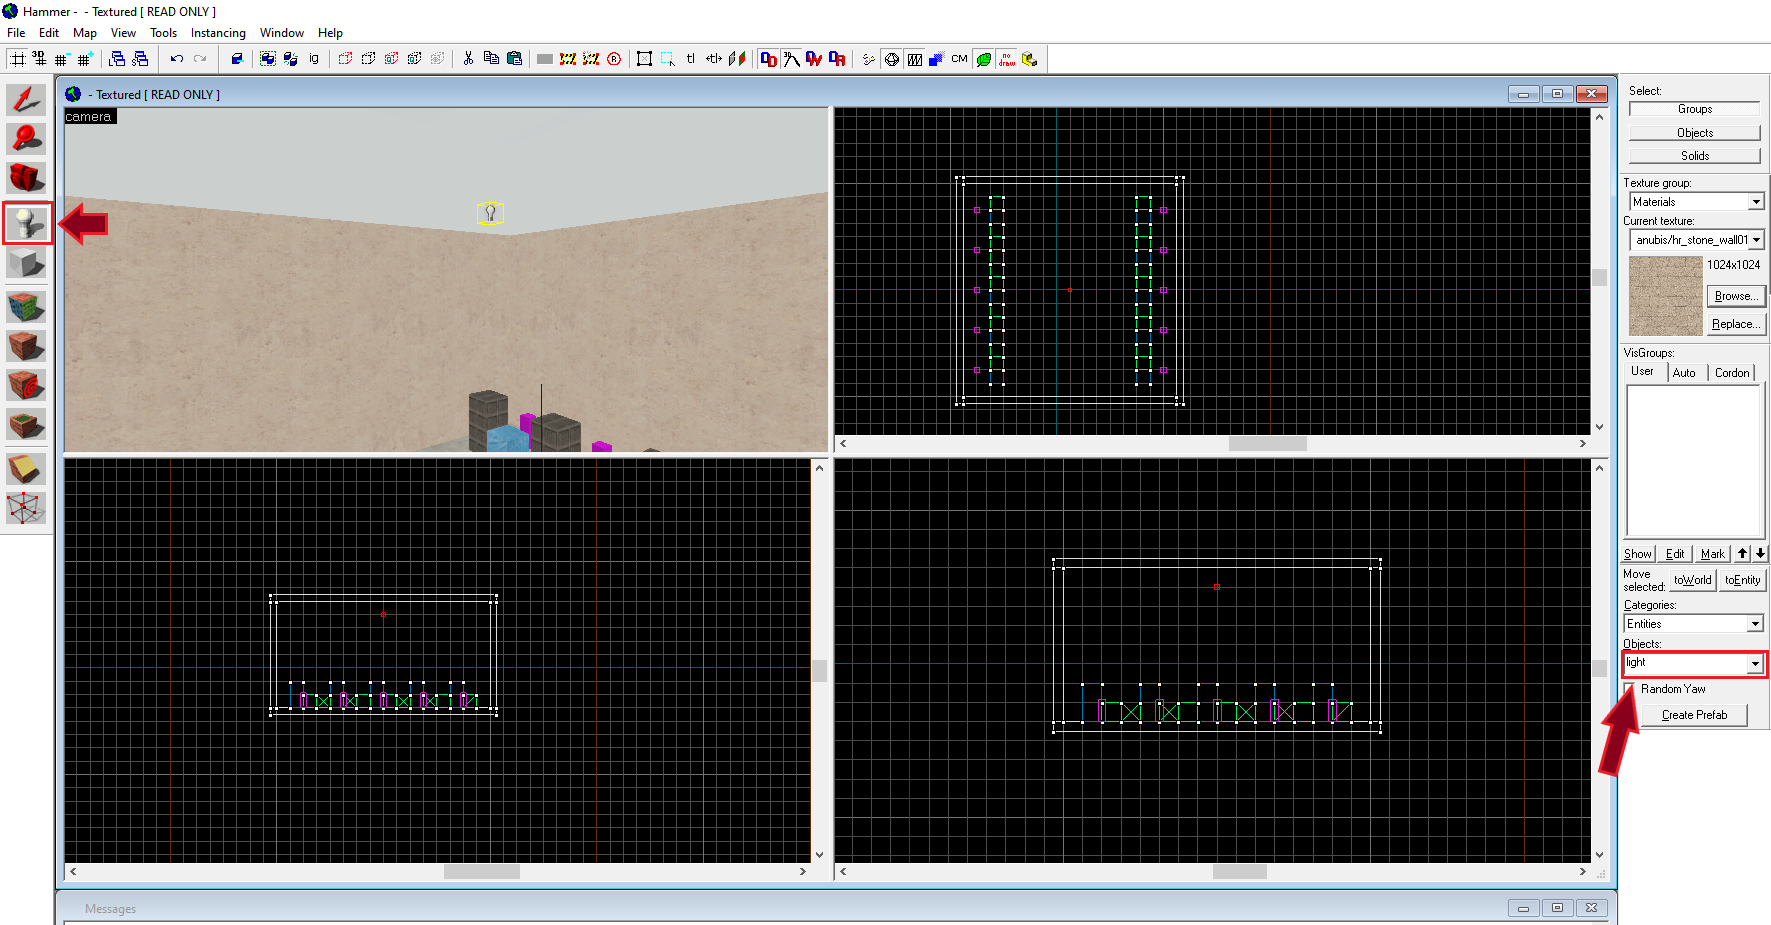
Task: Switch to the Auto VisGroups tab
Action: coord(1686,371)
